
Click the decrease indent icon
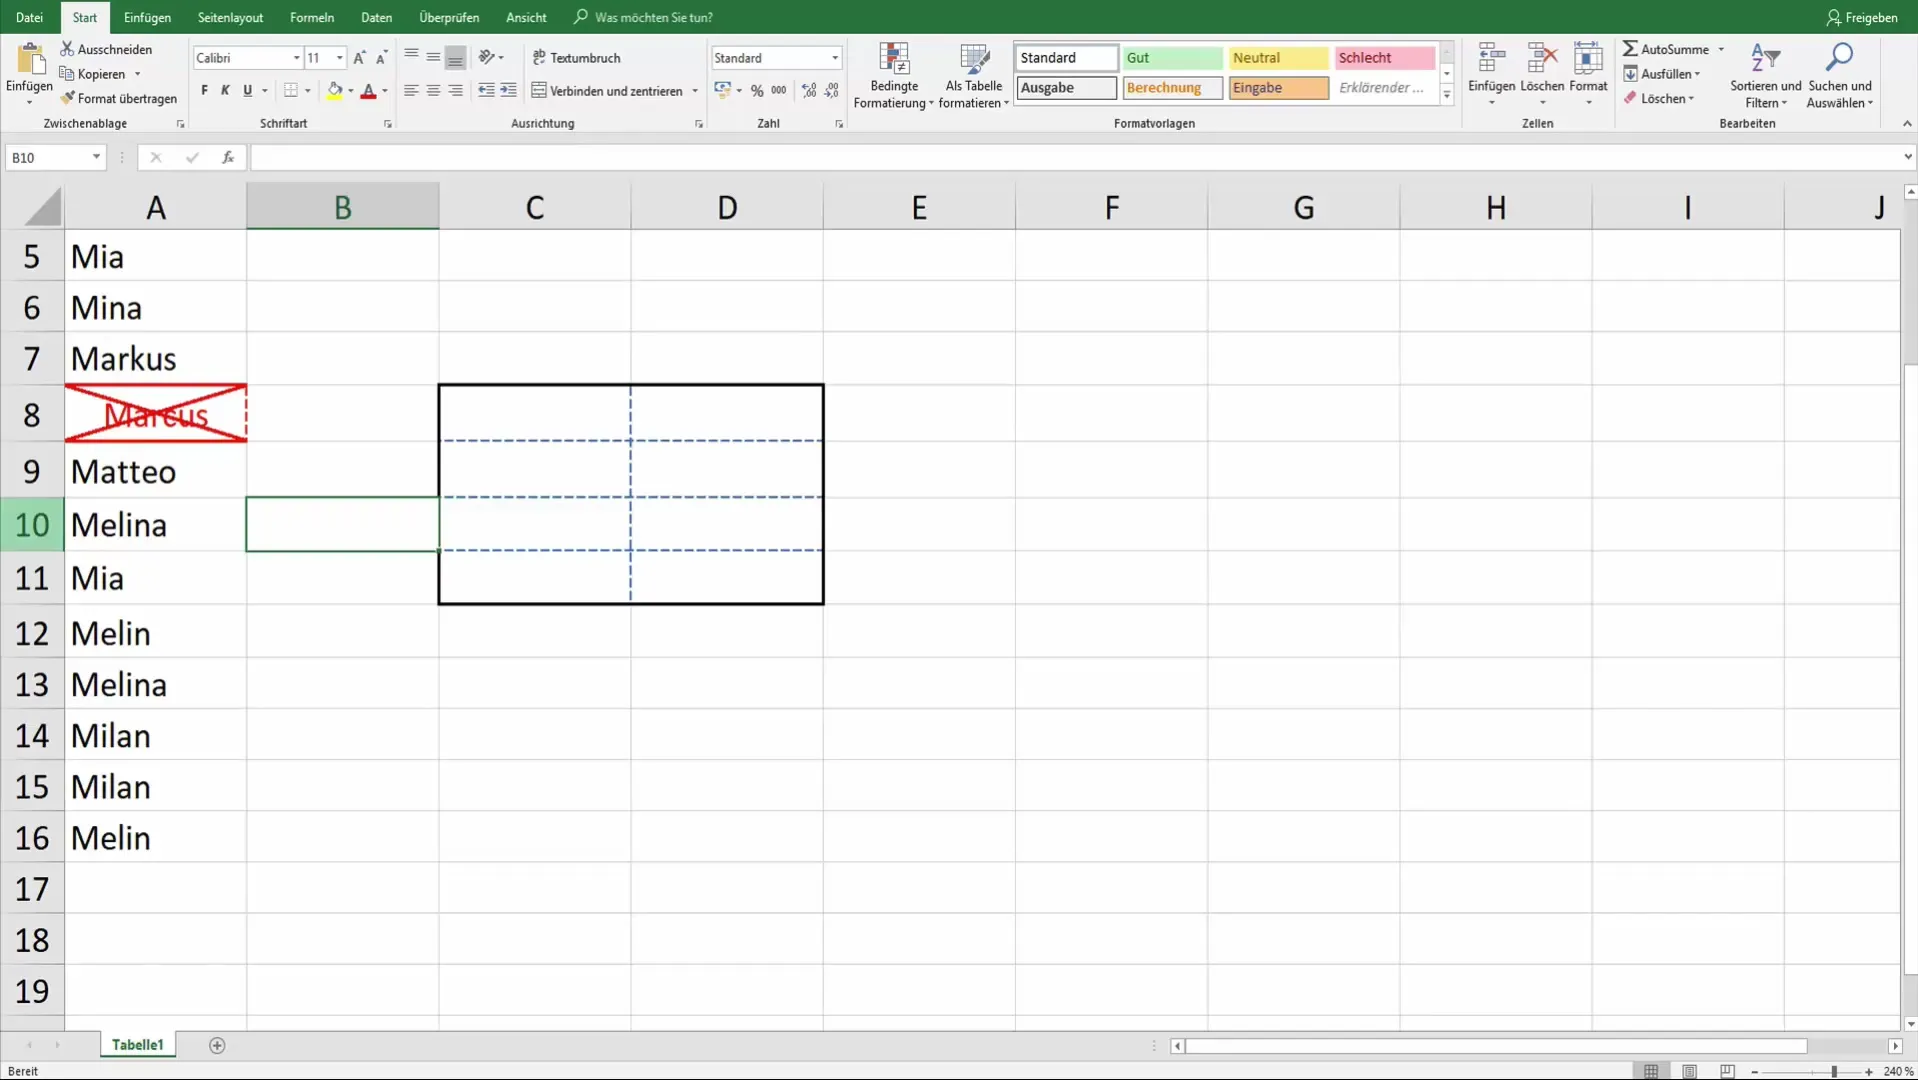click(x=486, y=91)
